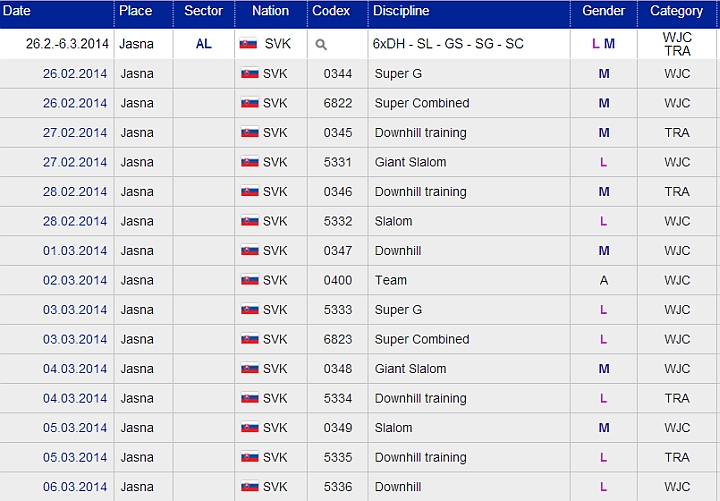Click 'Slalom' in codex 0349 row
Screen dimensions: 720x501
pos(394,428)
